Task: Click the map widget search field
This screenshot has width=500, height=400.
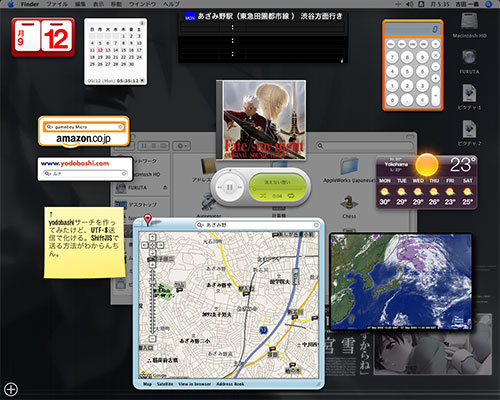Action: tap(258, 225)
